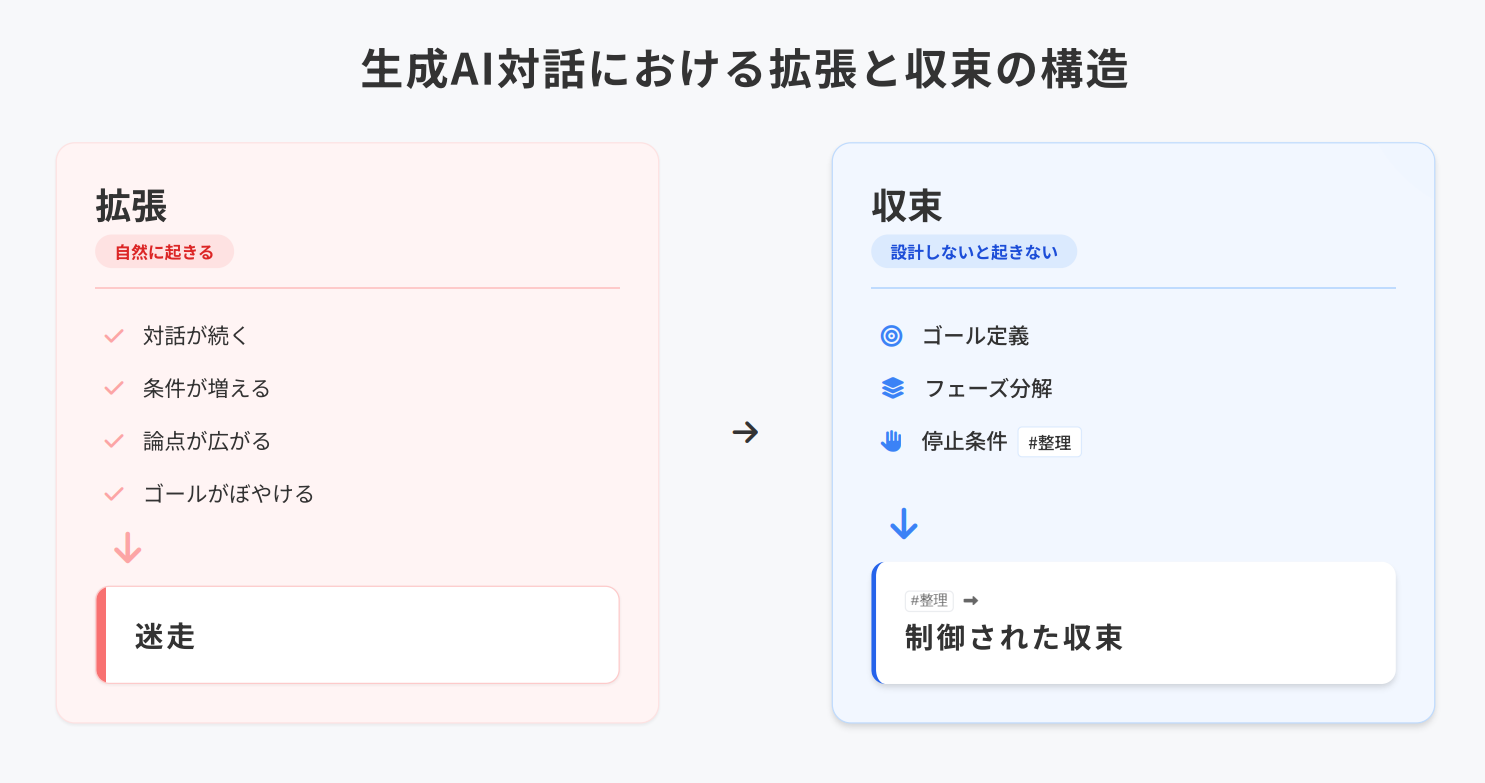Click the 制御された収束 result text
The width and height of the screenshot is (1485, 783).
pyautogui.click(x=1014, y=638)
